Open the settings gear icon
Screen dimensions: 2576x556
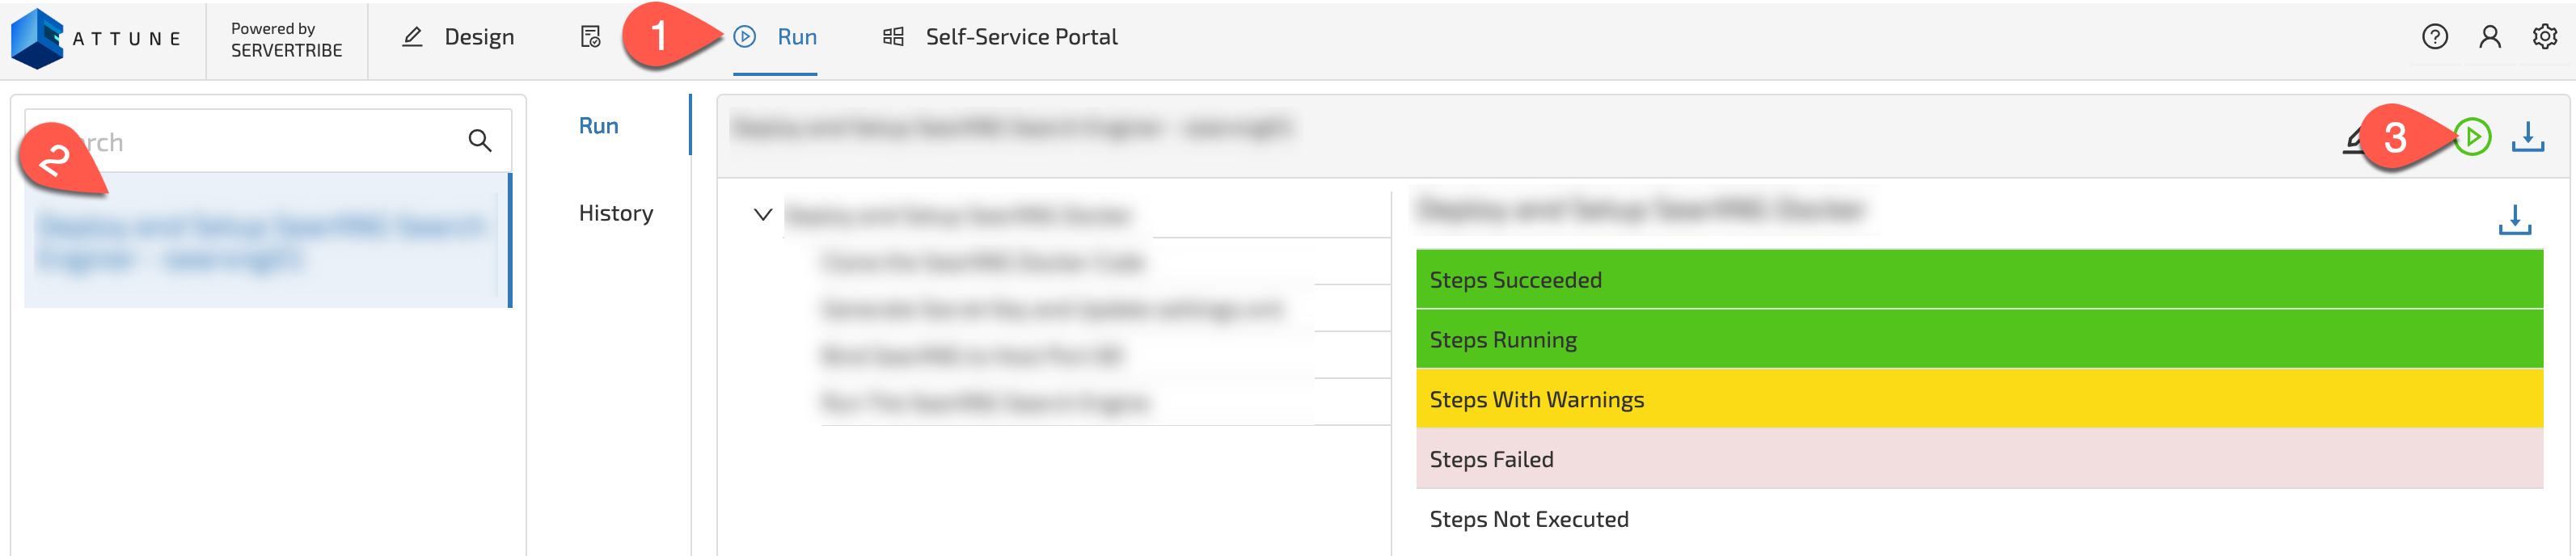(2545, 37)
